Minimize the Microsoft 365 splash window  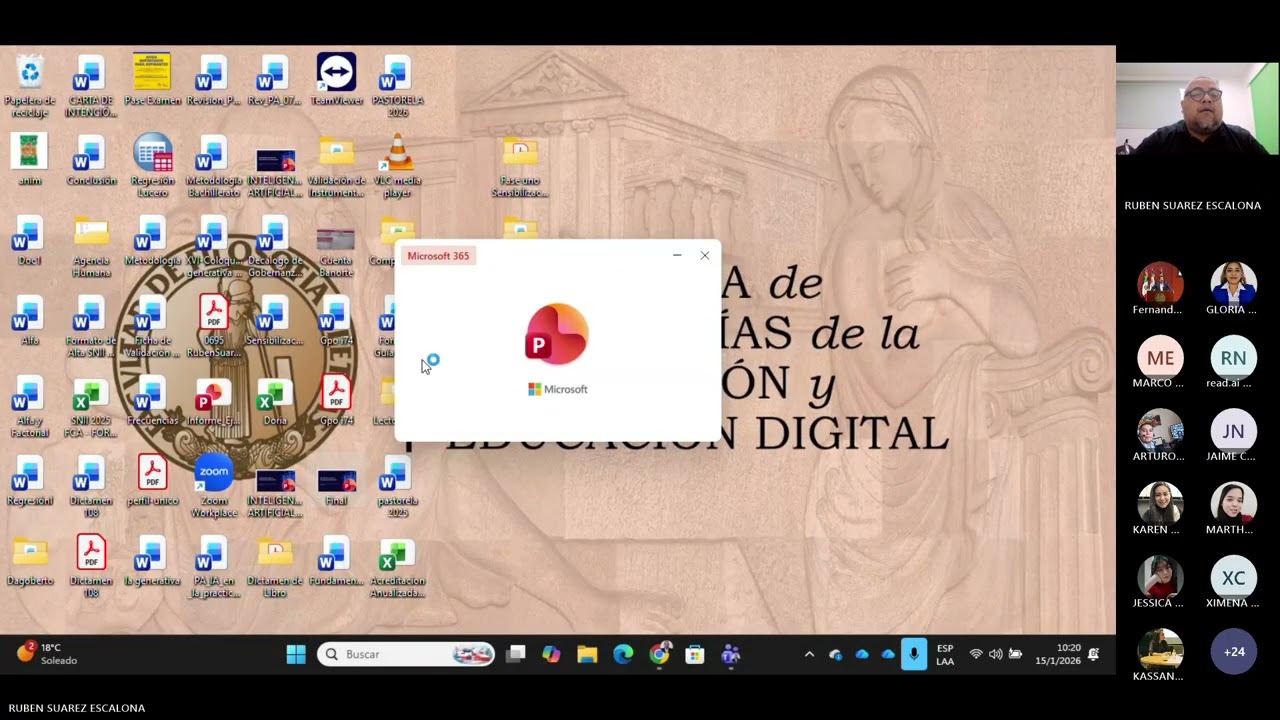tap(677, 255)
